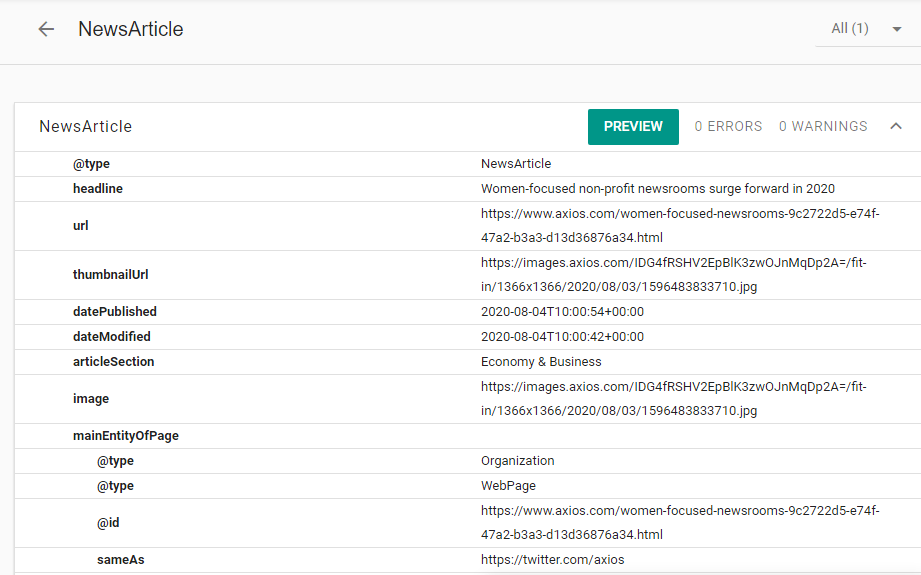Click the top-level @type NewsArticle row
This screenshot has height=575, width=921.
468,164
